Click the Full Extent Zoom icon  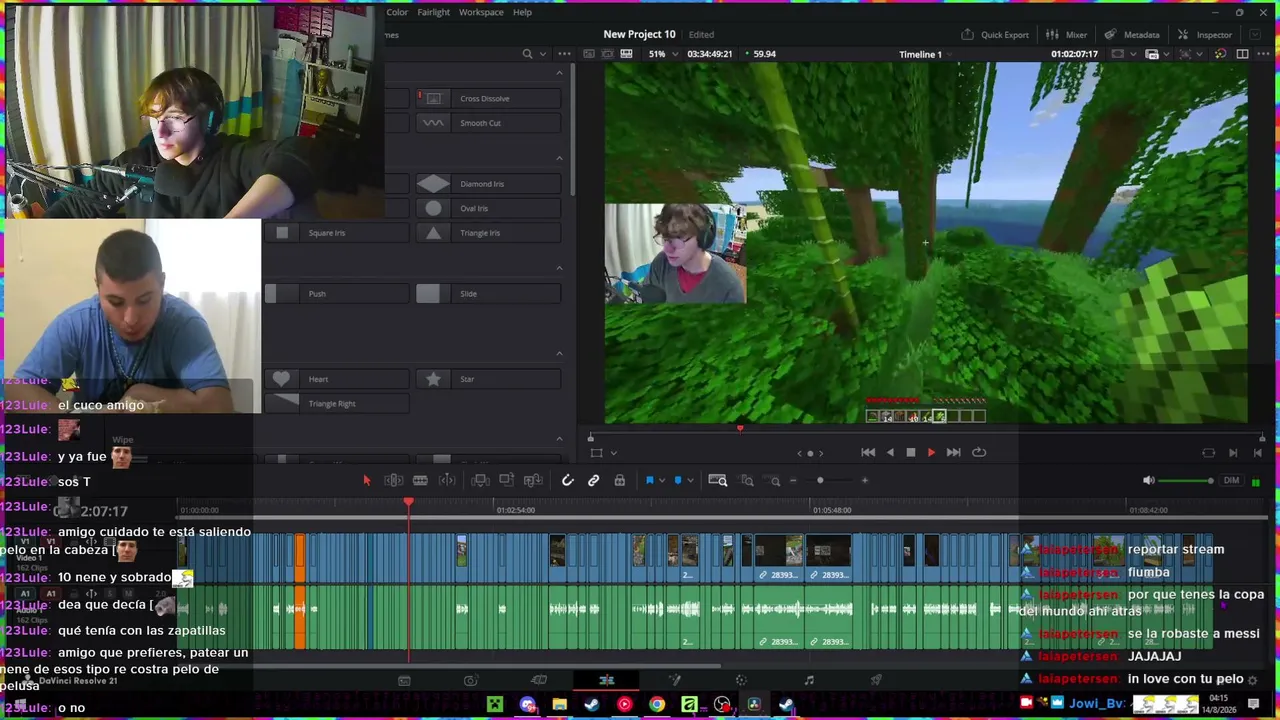718,481
